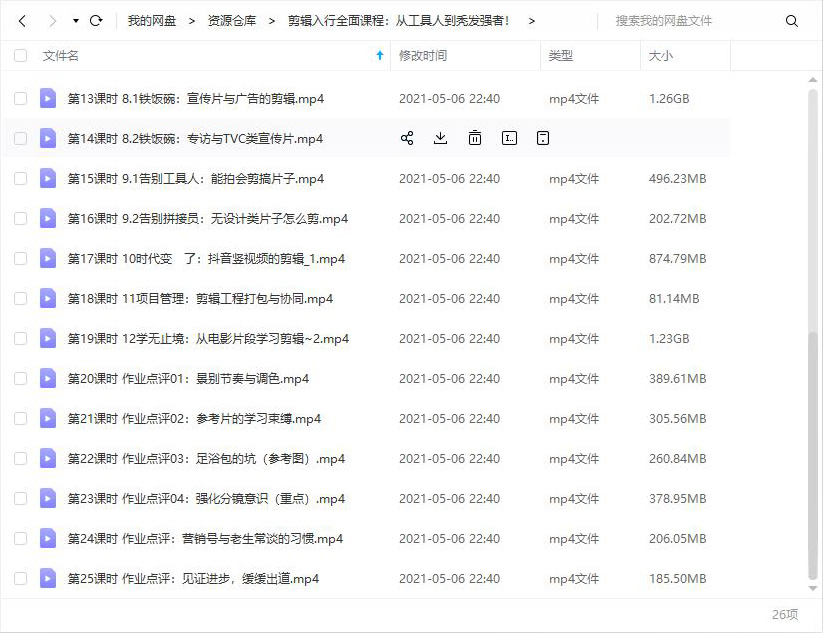Navigate to 资源仓库 breadcrumb
This screenshot has width=823, height=633.
(231, 21)
